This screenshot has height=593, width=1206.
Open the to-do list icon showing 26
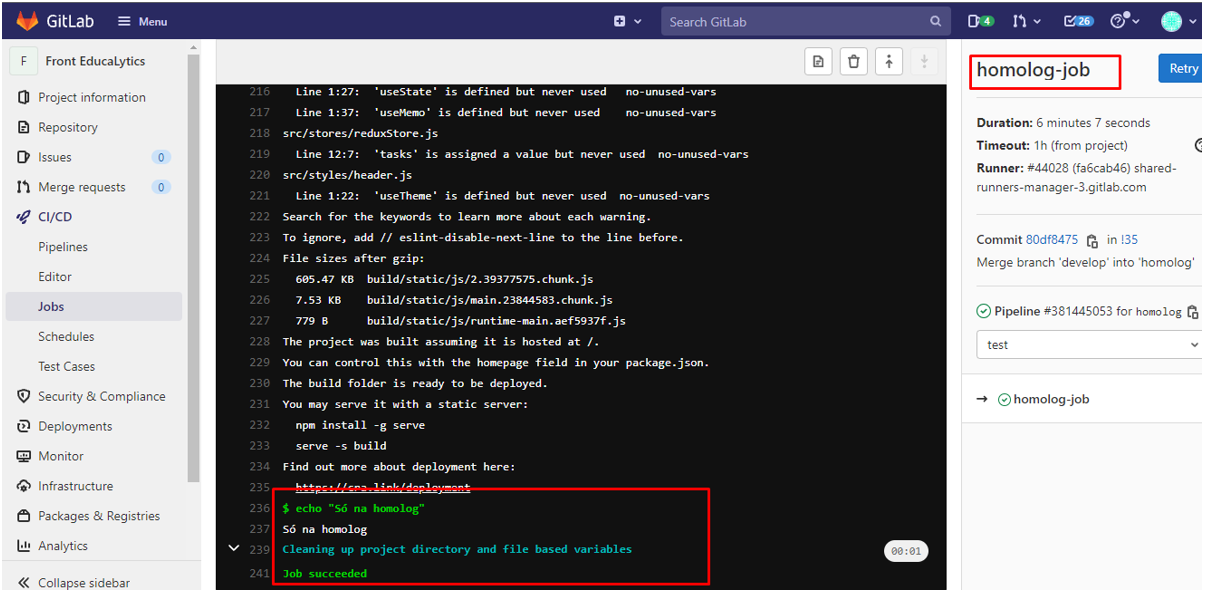(x=1078, y=21)
